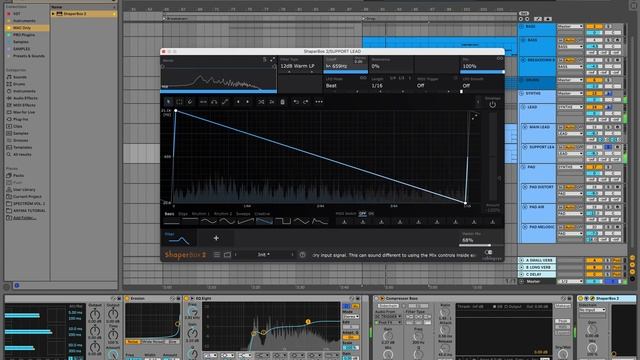Switch to the Basic wave presets tab
The height and width of the screenshot is (360, 640).
tap(169, 214)
